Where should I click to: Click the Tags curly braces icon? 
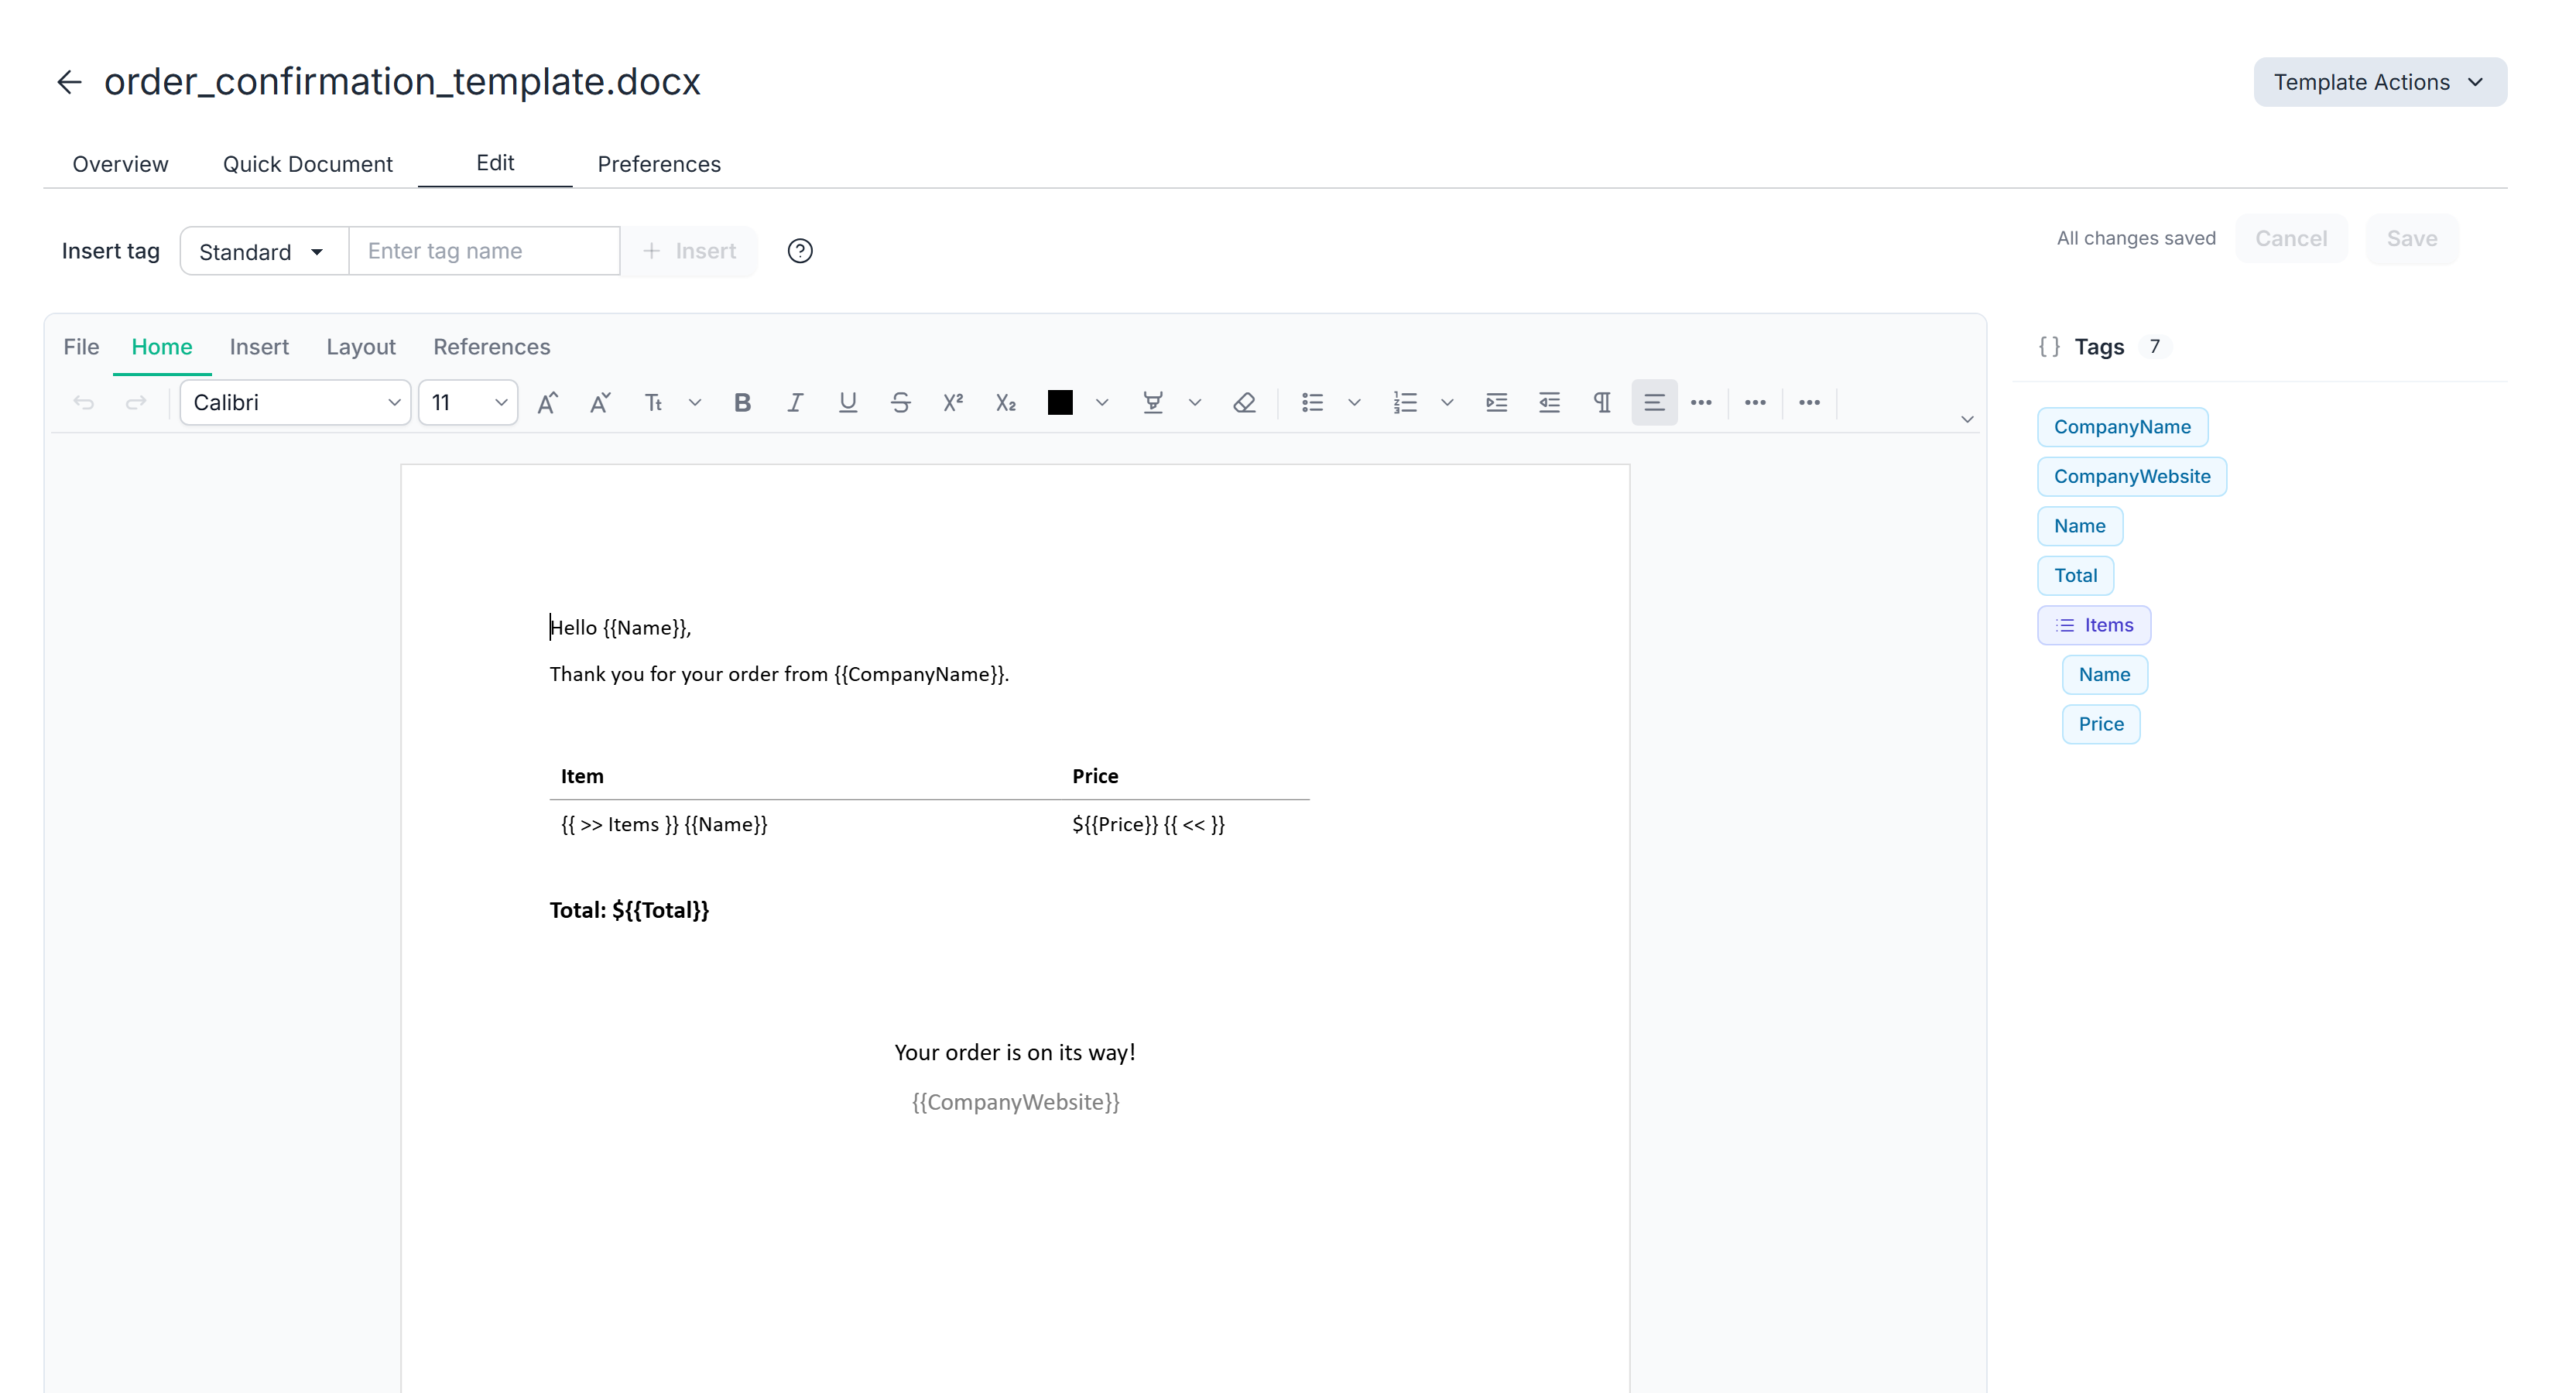click(x=2049, y=347)
